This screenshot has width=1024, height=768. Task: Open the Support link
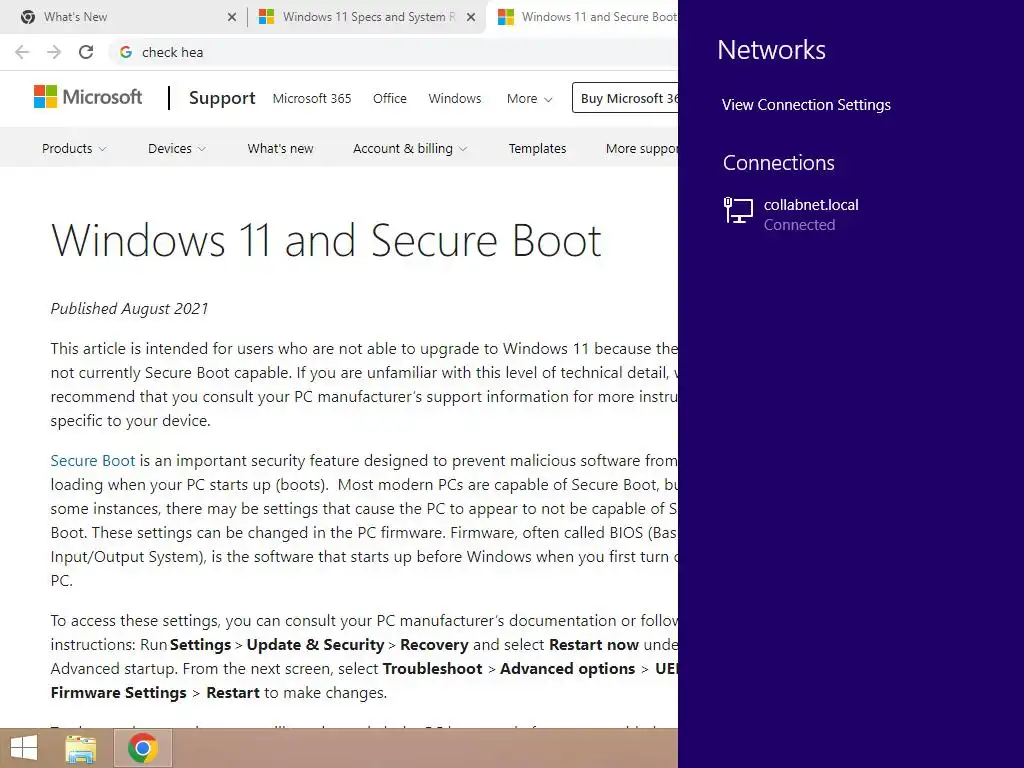point(222,98)
